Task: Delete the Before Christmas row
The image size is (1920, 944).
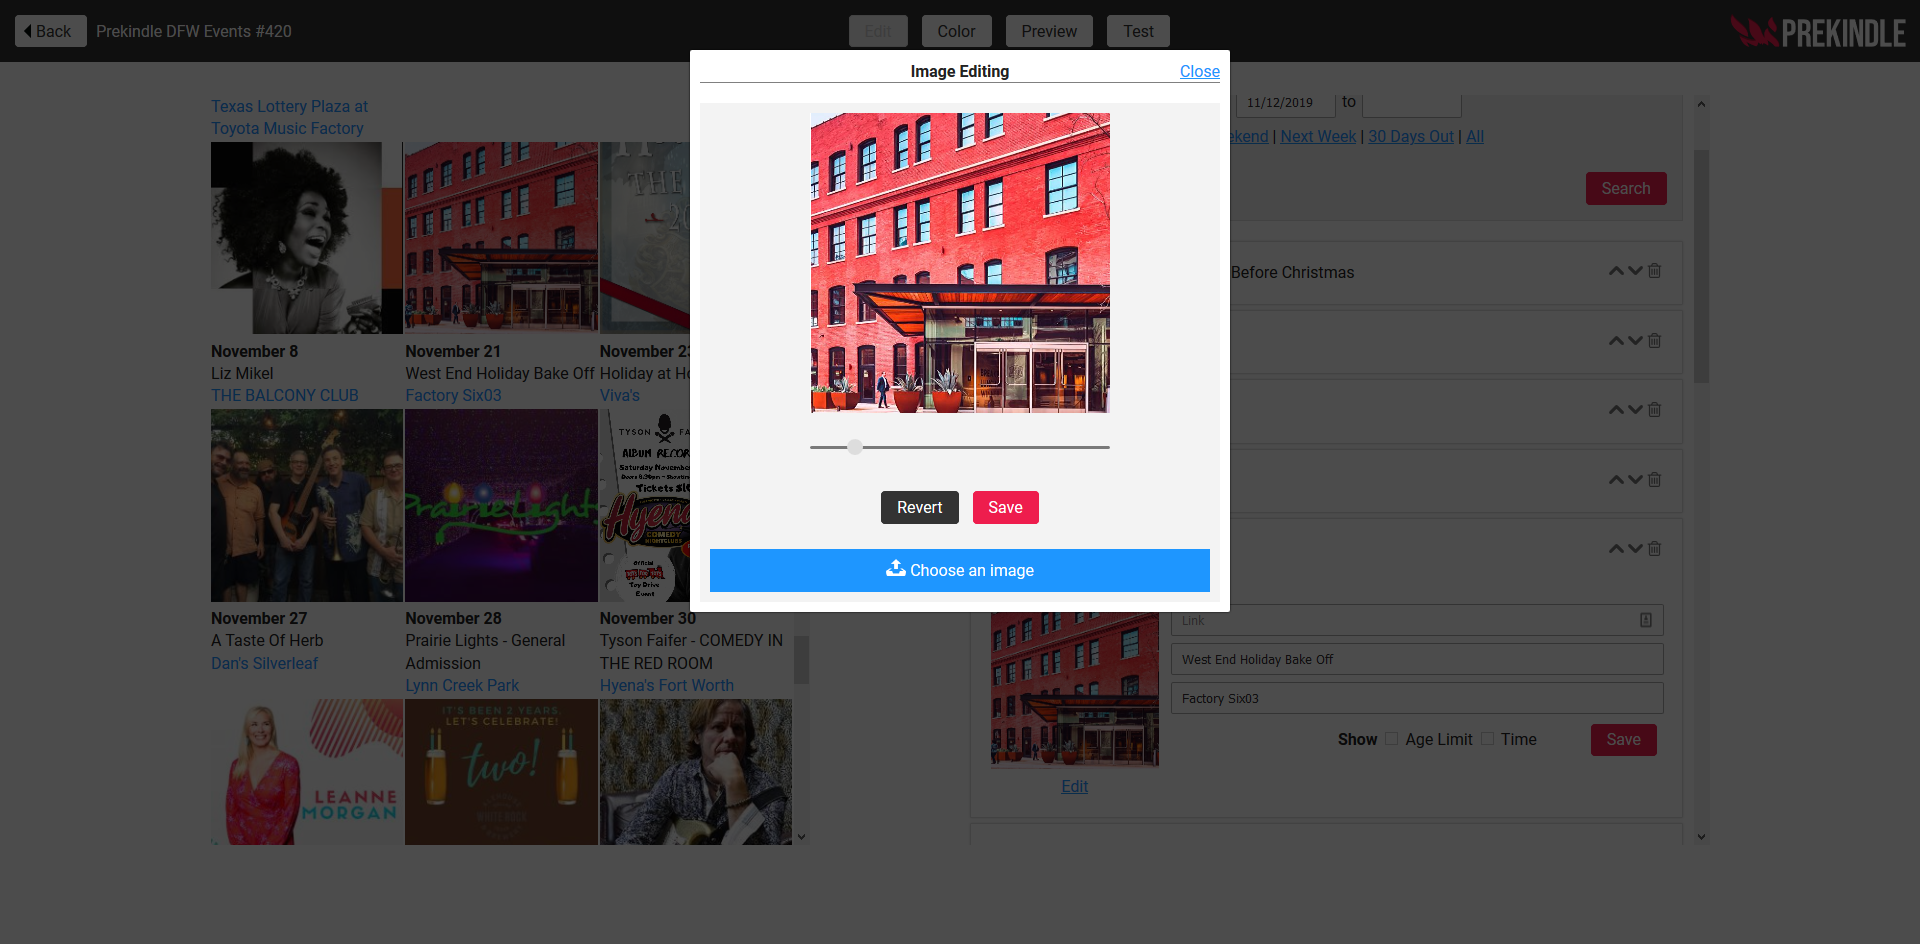Action: pyautogui.click(x=1655, y=271)
